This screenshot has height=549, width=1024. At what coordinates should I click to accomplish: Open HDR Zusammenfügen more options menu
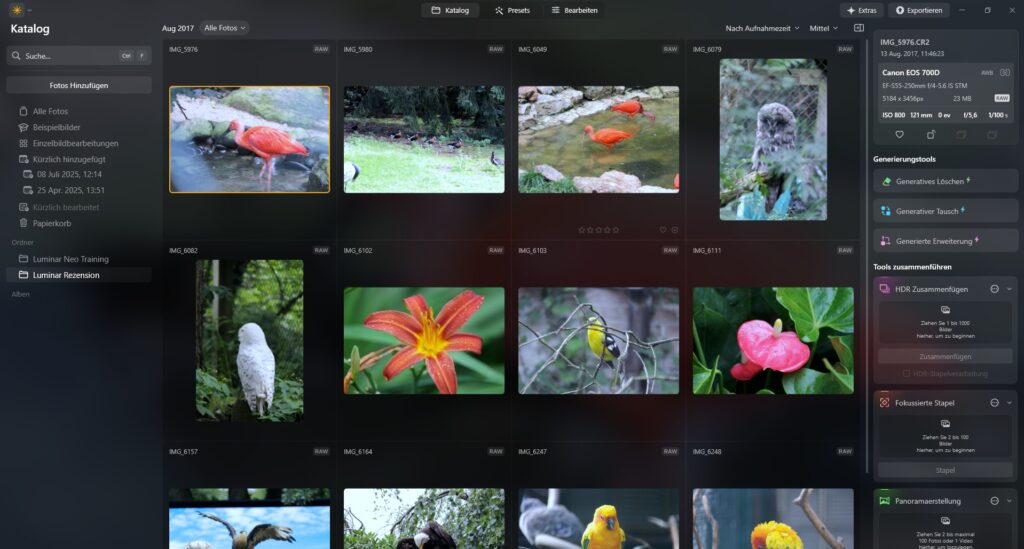point(995,289)
